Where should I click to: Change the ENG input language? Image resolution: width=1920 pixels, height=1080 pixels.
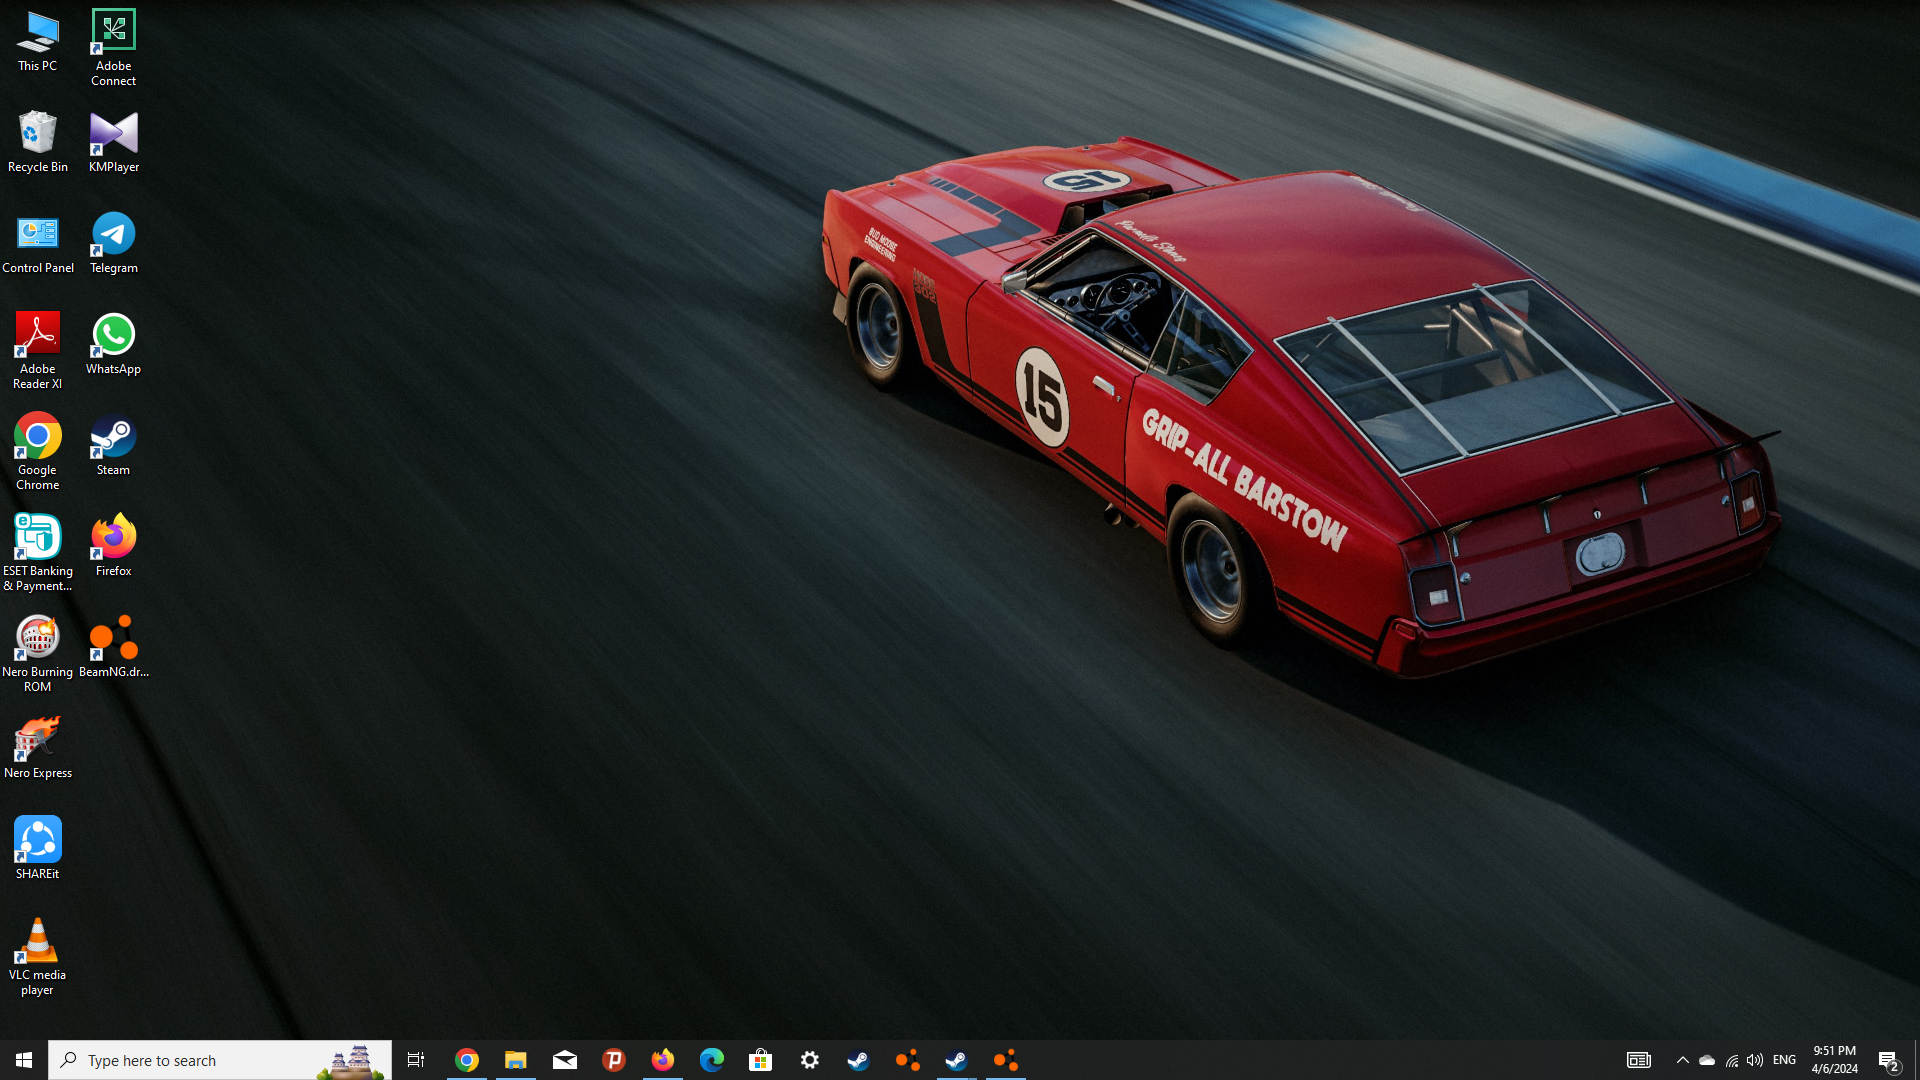[1784, 1060]
